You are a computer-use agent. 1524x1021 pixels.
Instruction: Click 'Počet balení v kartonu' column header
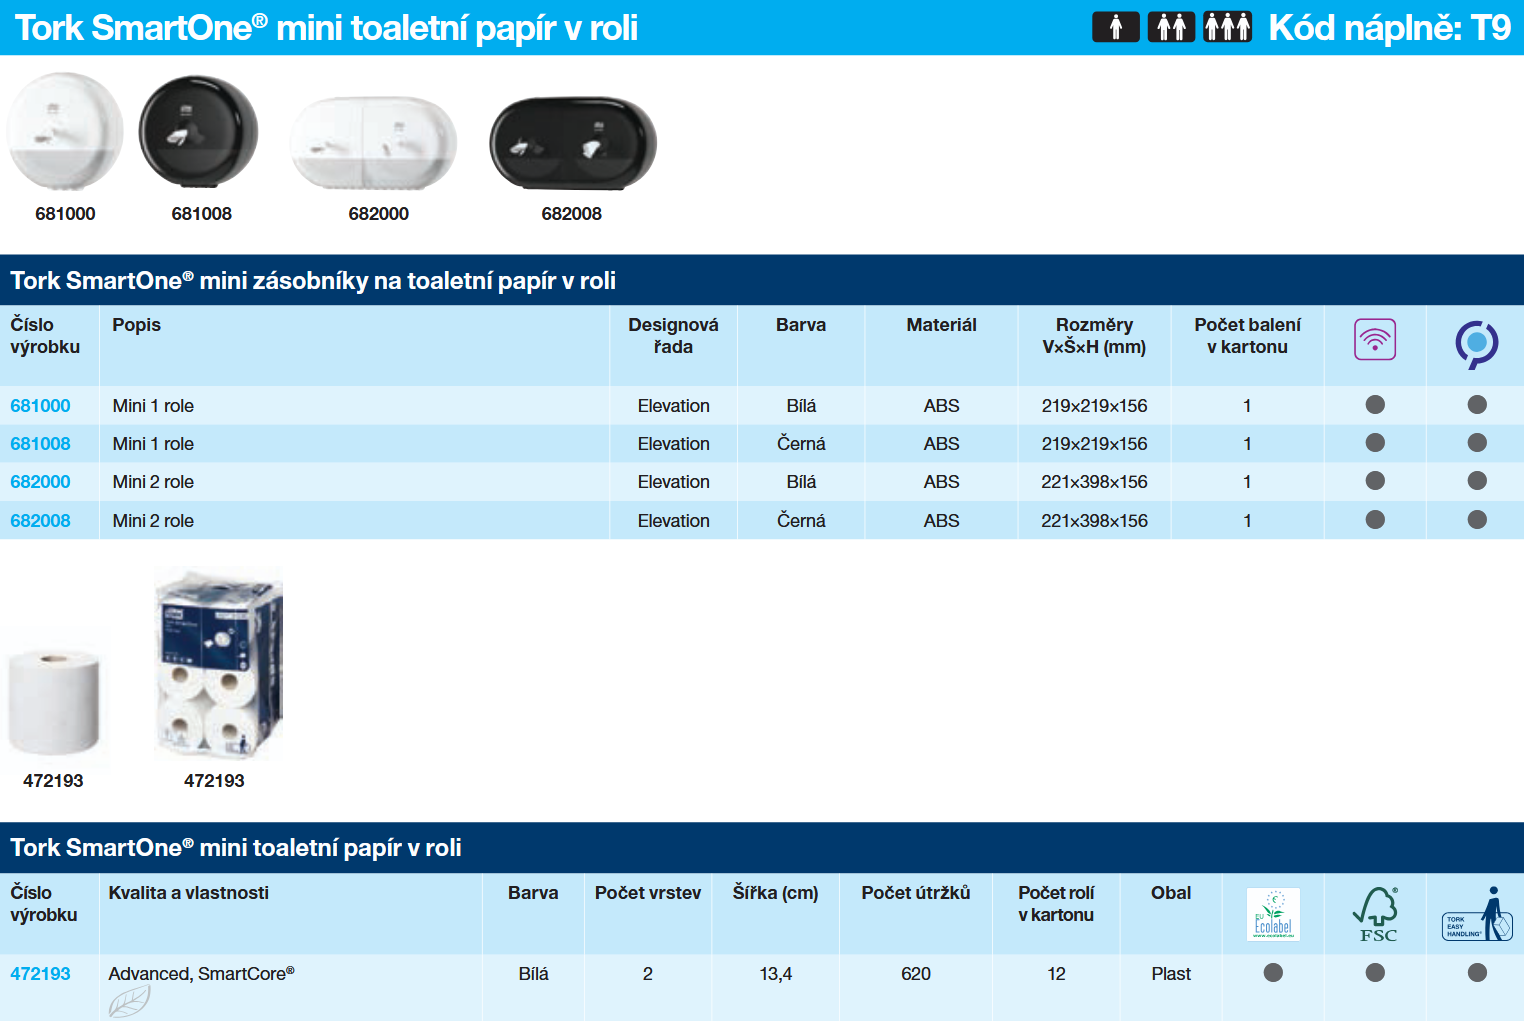1247,335
